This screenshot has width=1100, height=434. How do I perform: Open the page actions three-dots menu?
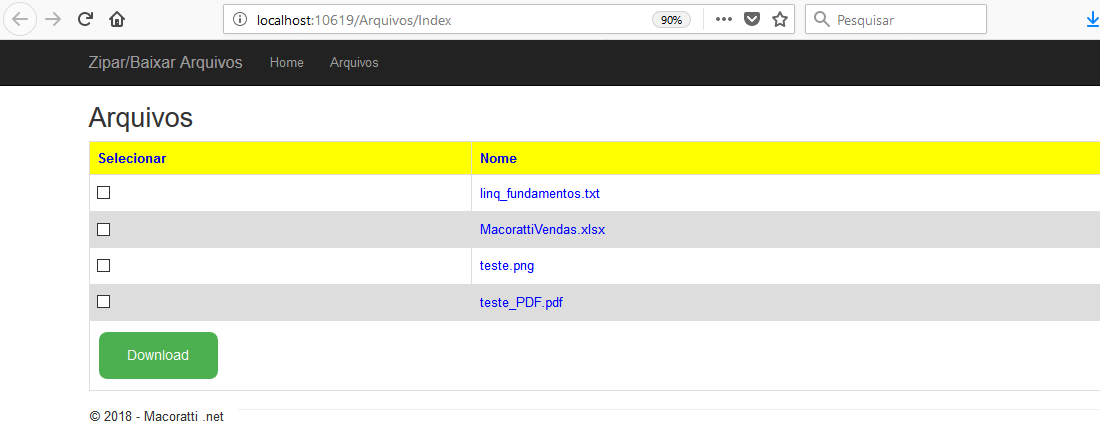click(723, 20)
